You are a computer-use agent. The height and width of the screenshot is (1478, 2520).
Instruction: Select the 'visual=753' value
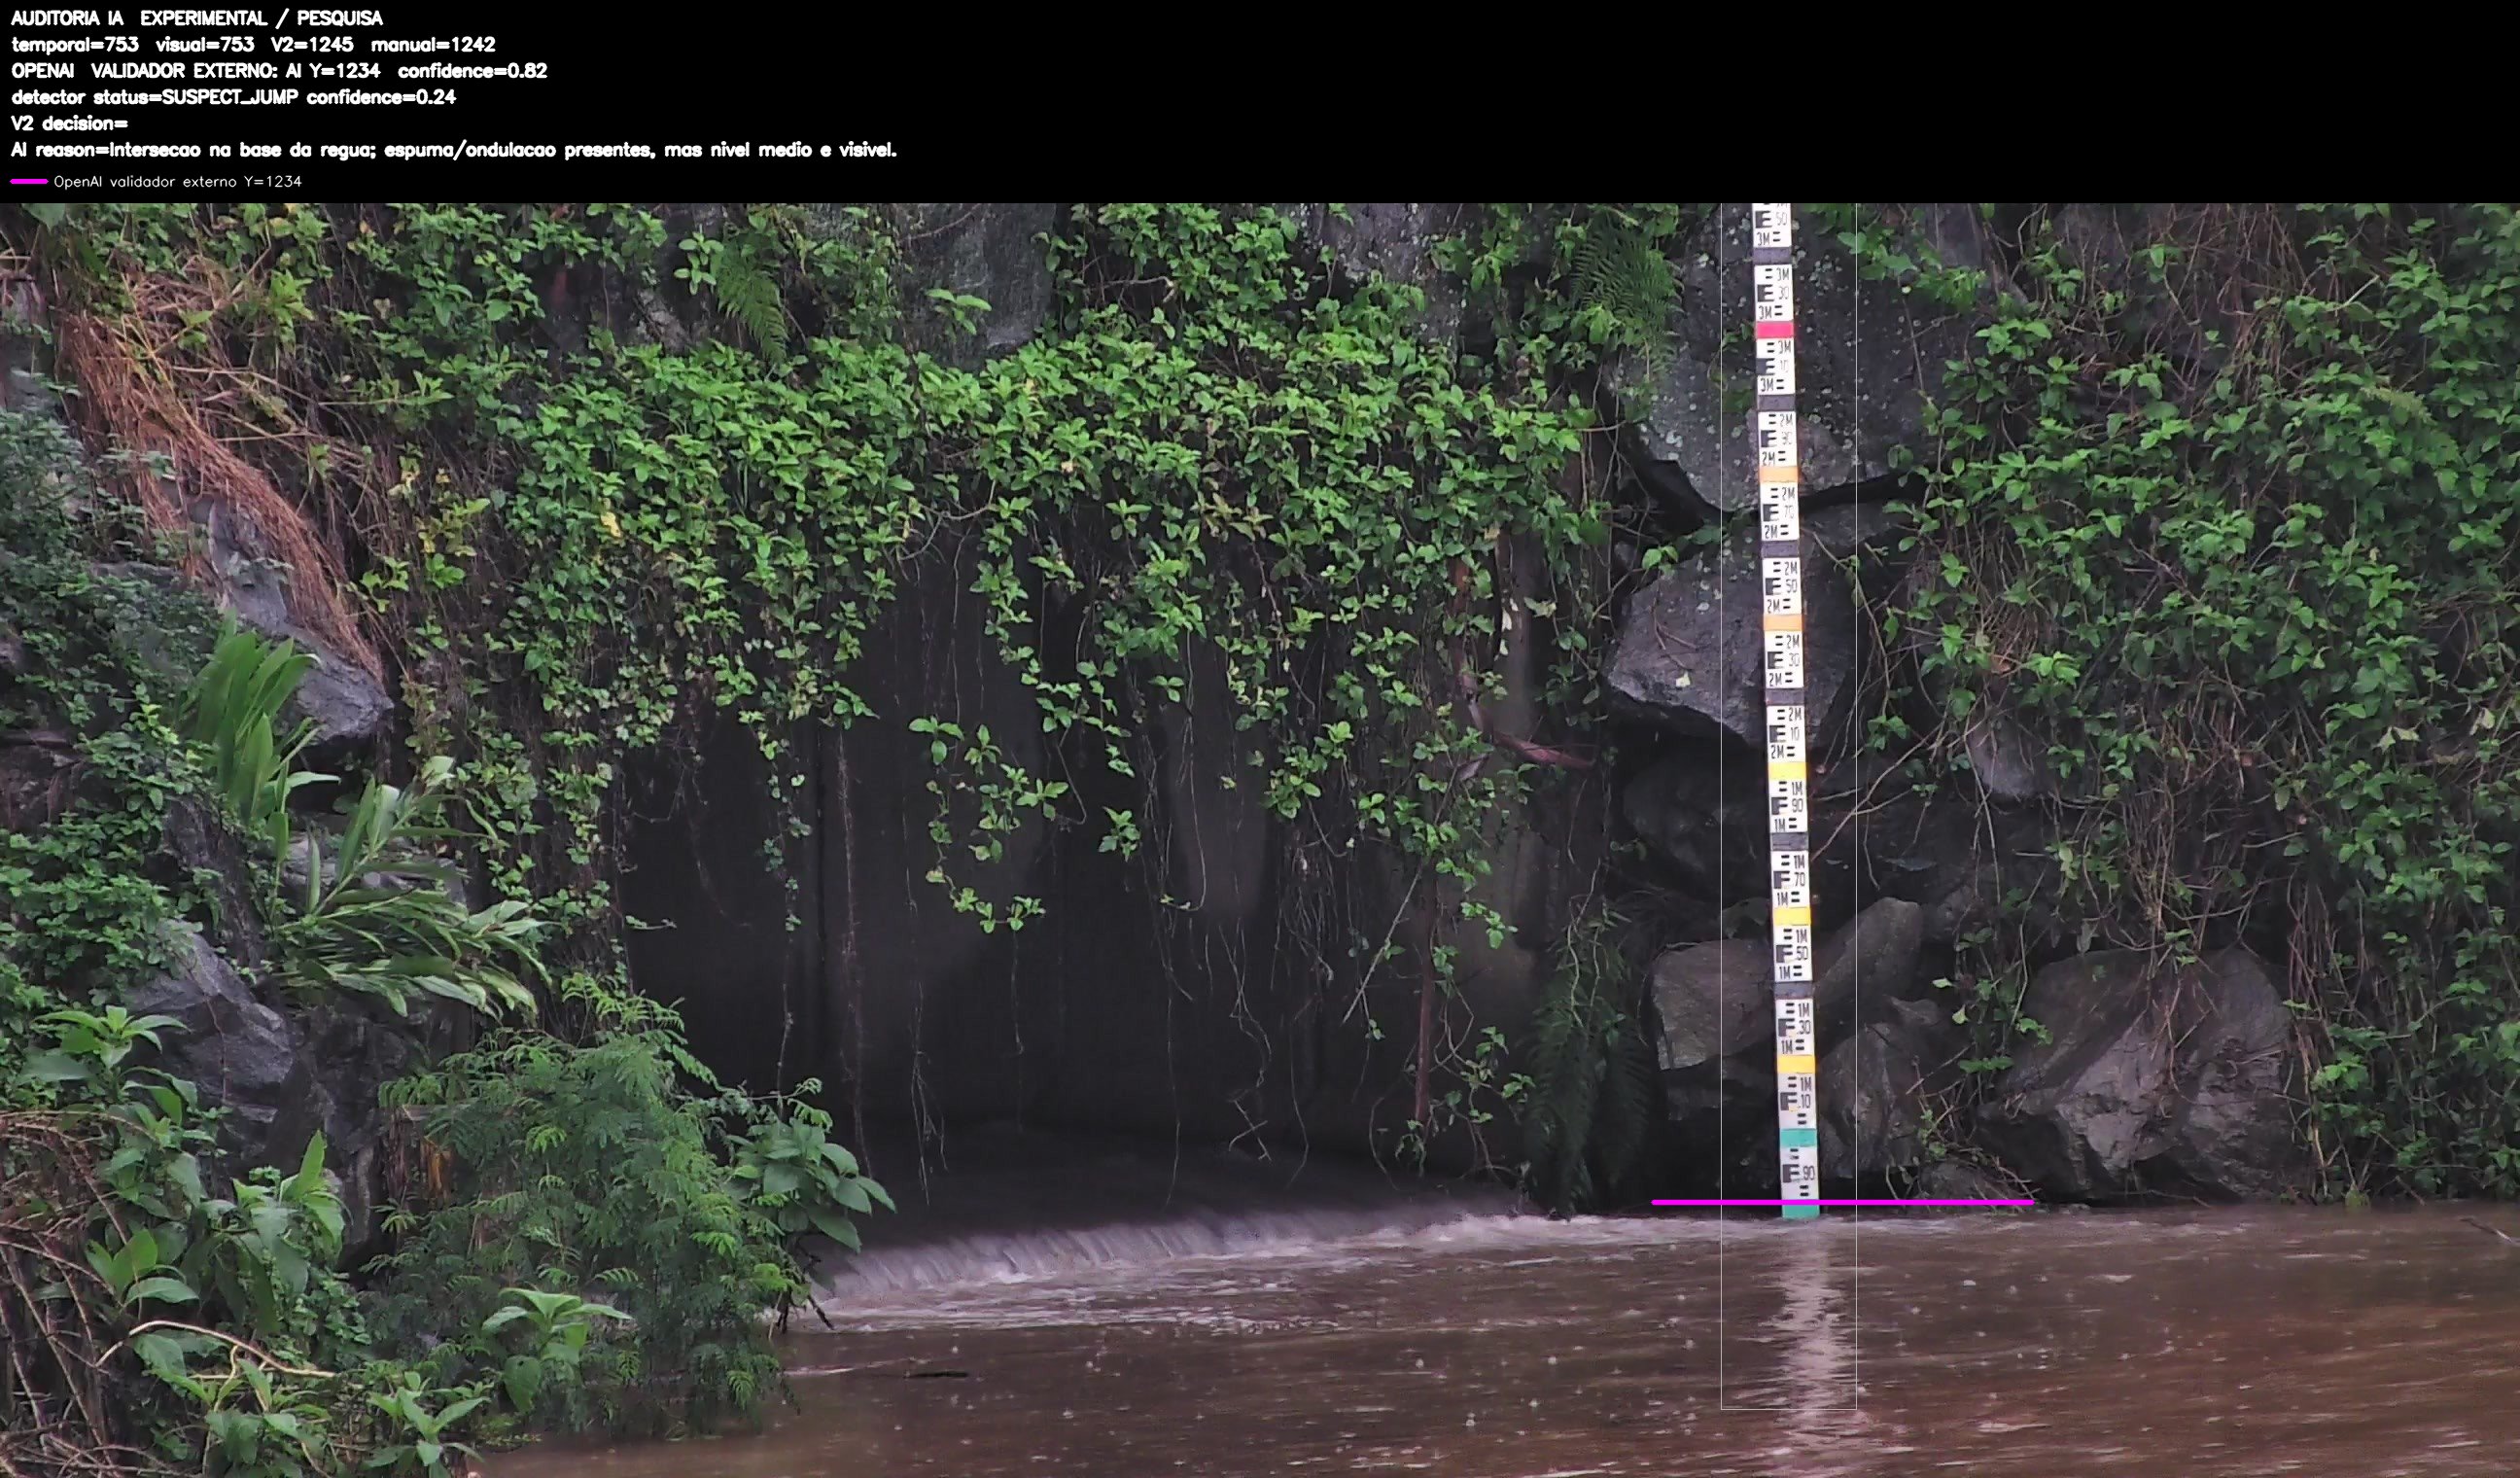[205, 44]
